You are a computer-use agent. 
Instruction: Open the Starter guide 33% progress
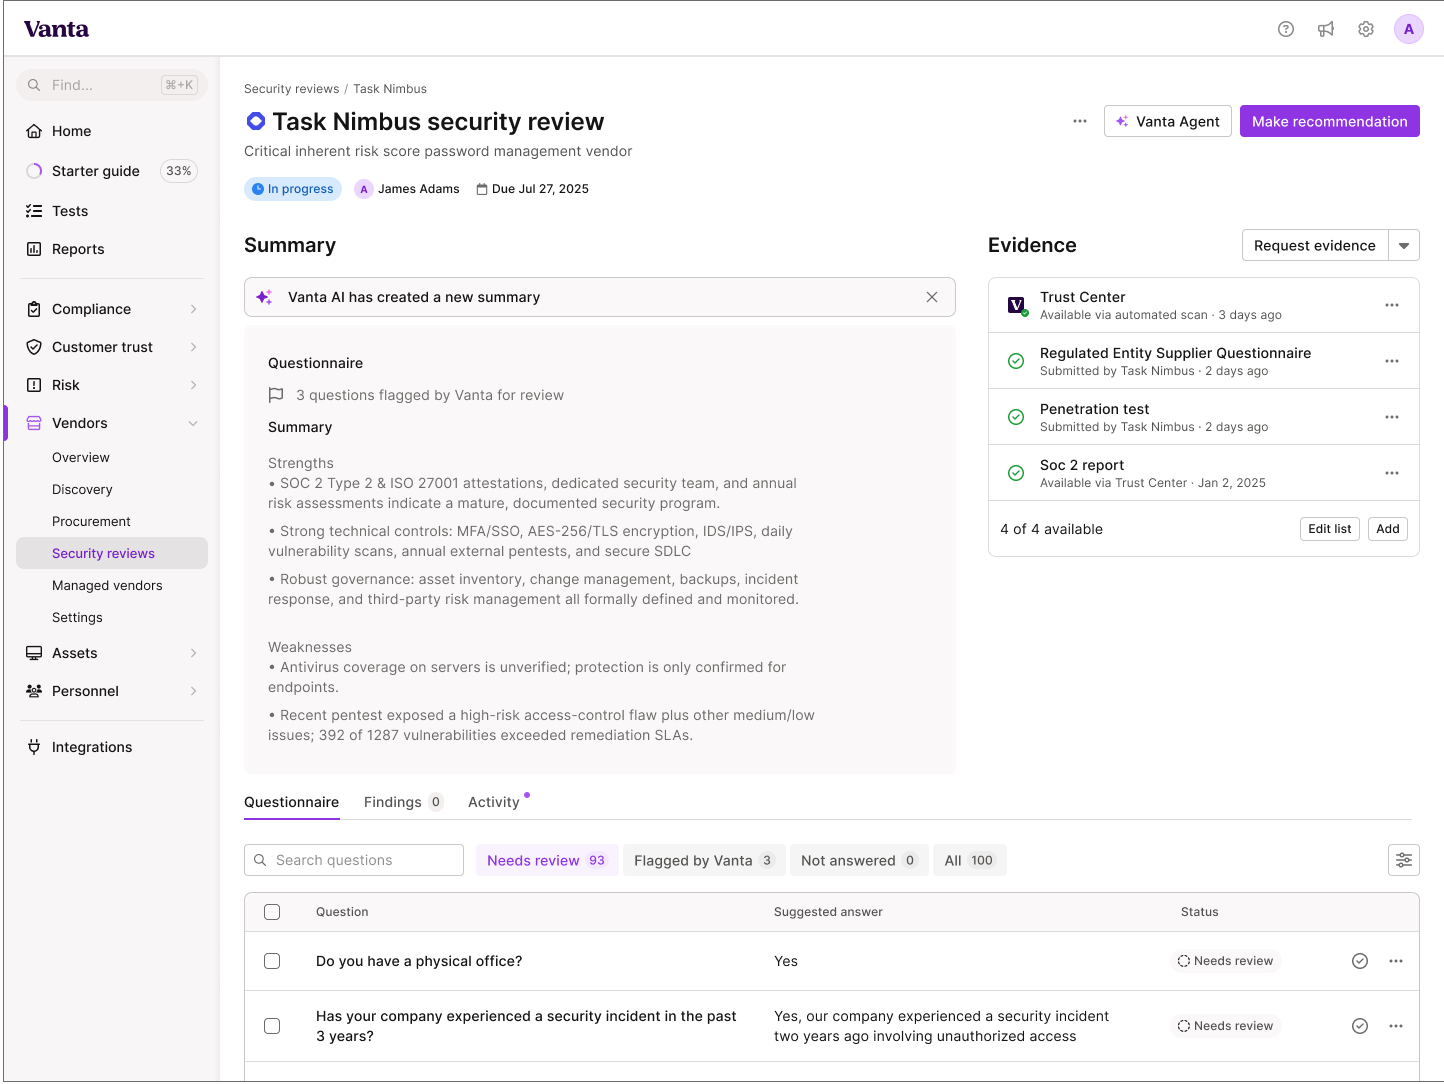point(112,171)
